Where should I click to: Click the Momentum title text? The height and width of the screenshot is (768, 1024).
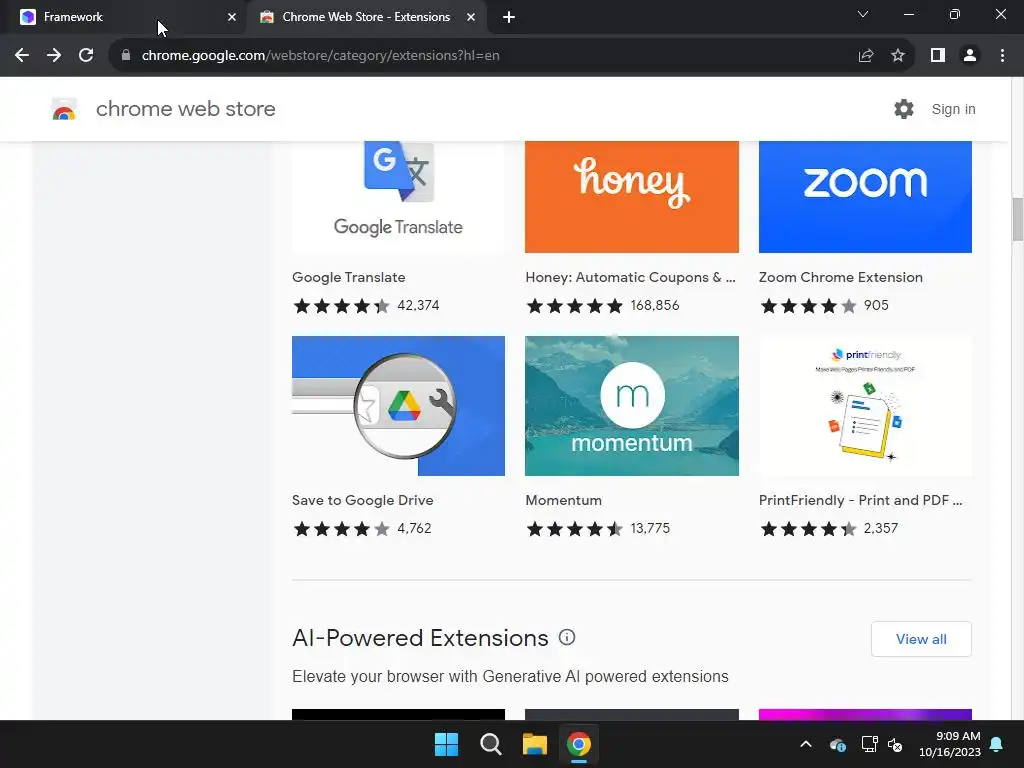click(x=564, y=500)
